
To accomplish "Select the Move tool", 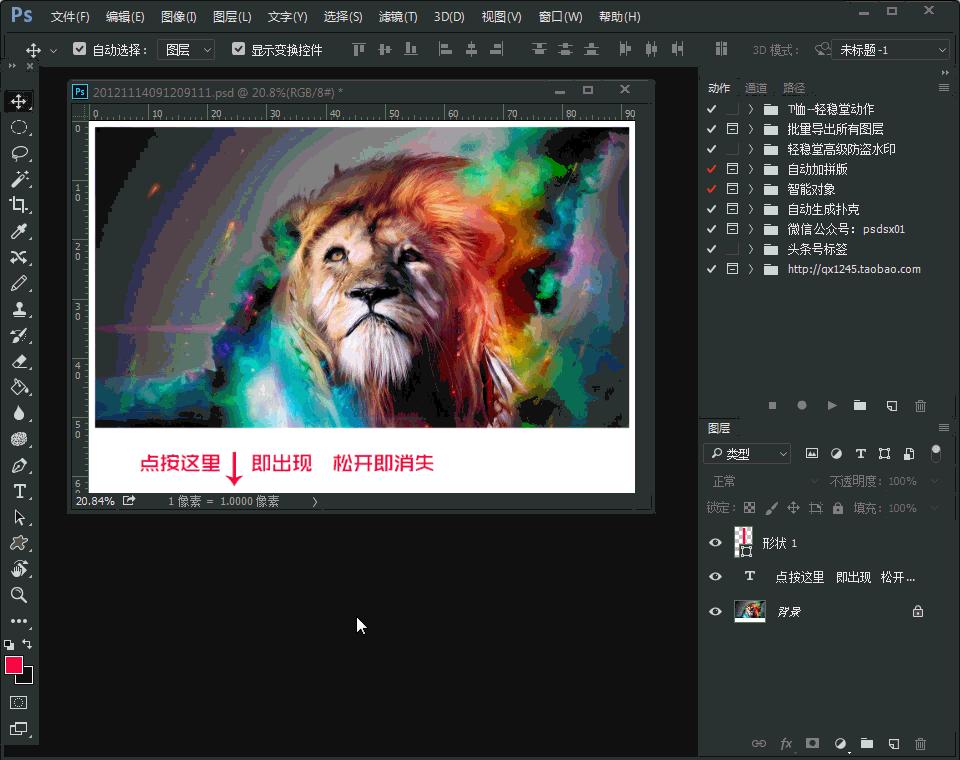I will tap(20, 100).
